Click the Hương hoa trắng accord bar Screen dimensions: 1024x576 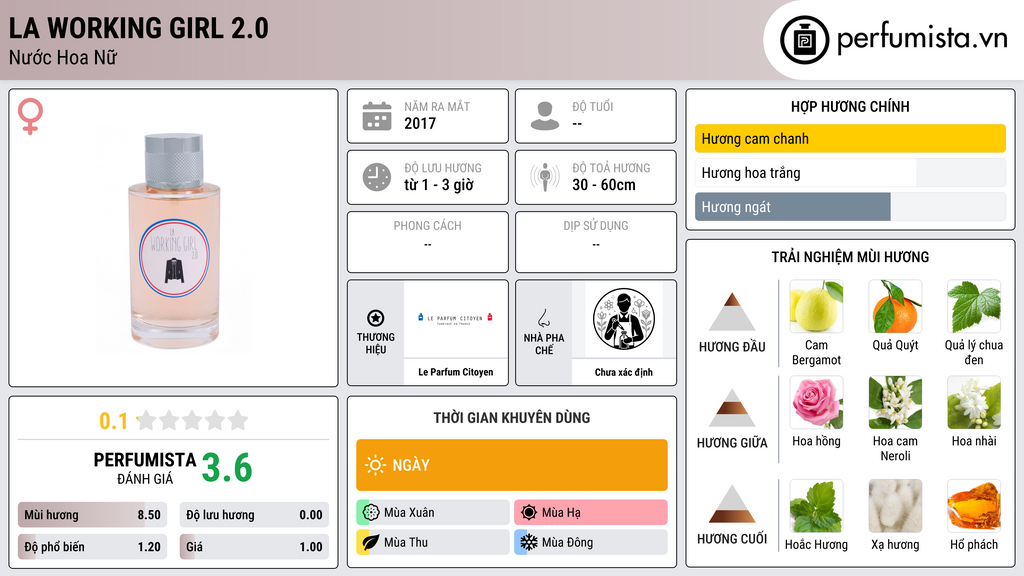(x=850, y=172)
